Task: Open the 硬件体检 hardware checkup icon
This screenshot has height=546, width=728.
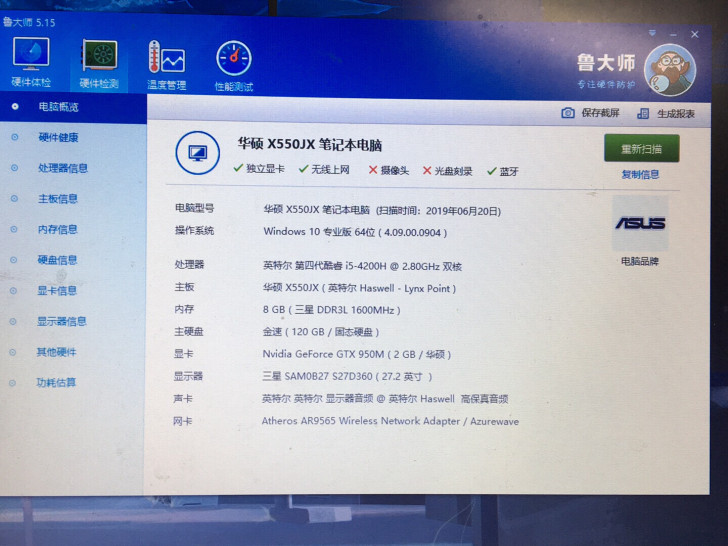Action: [x=31, y=63]
